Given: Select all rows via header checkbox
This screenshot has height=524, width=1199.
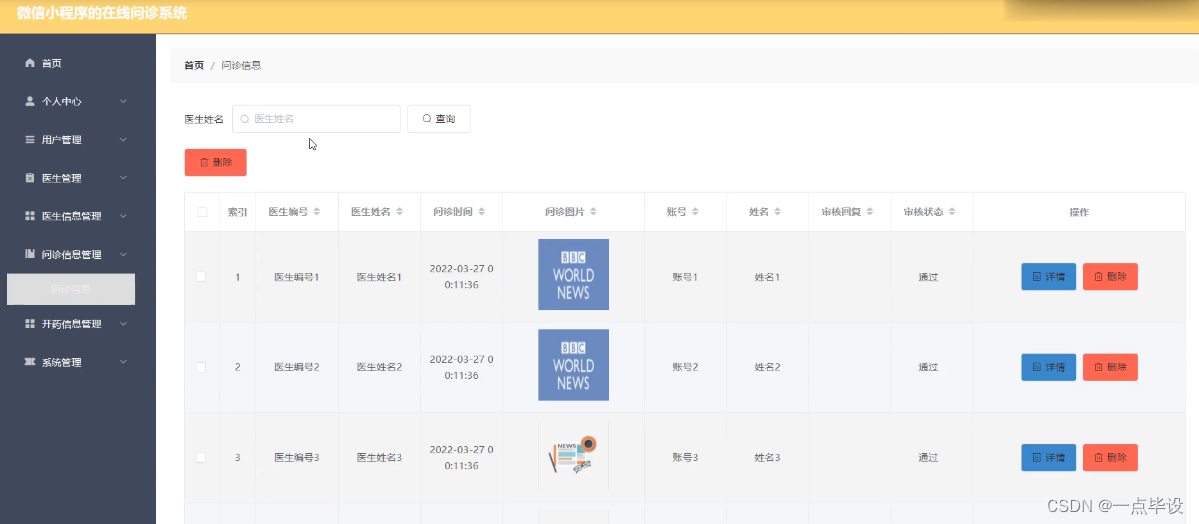Looking at the screenshot, I should 202,212.
